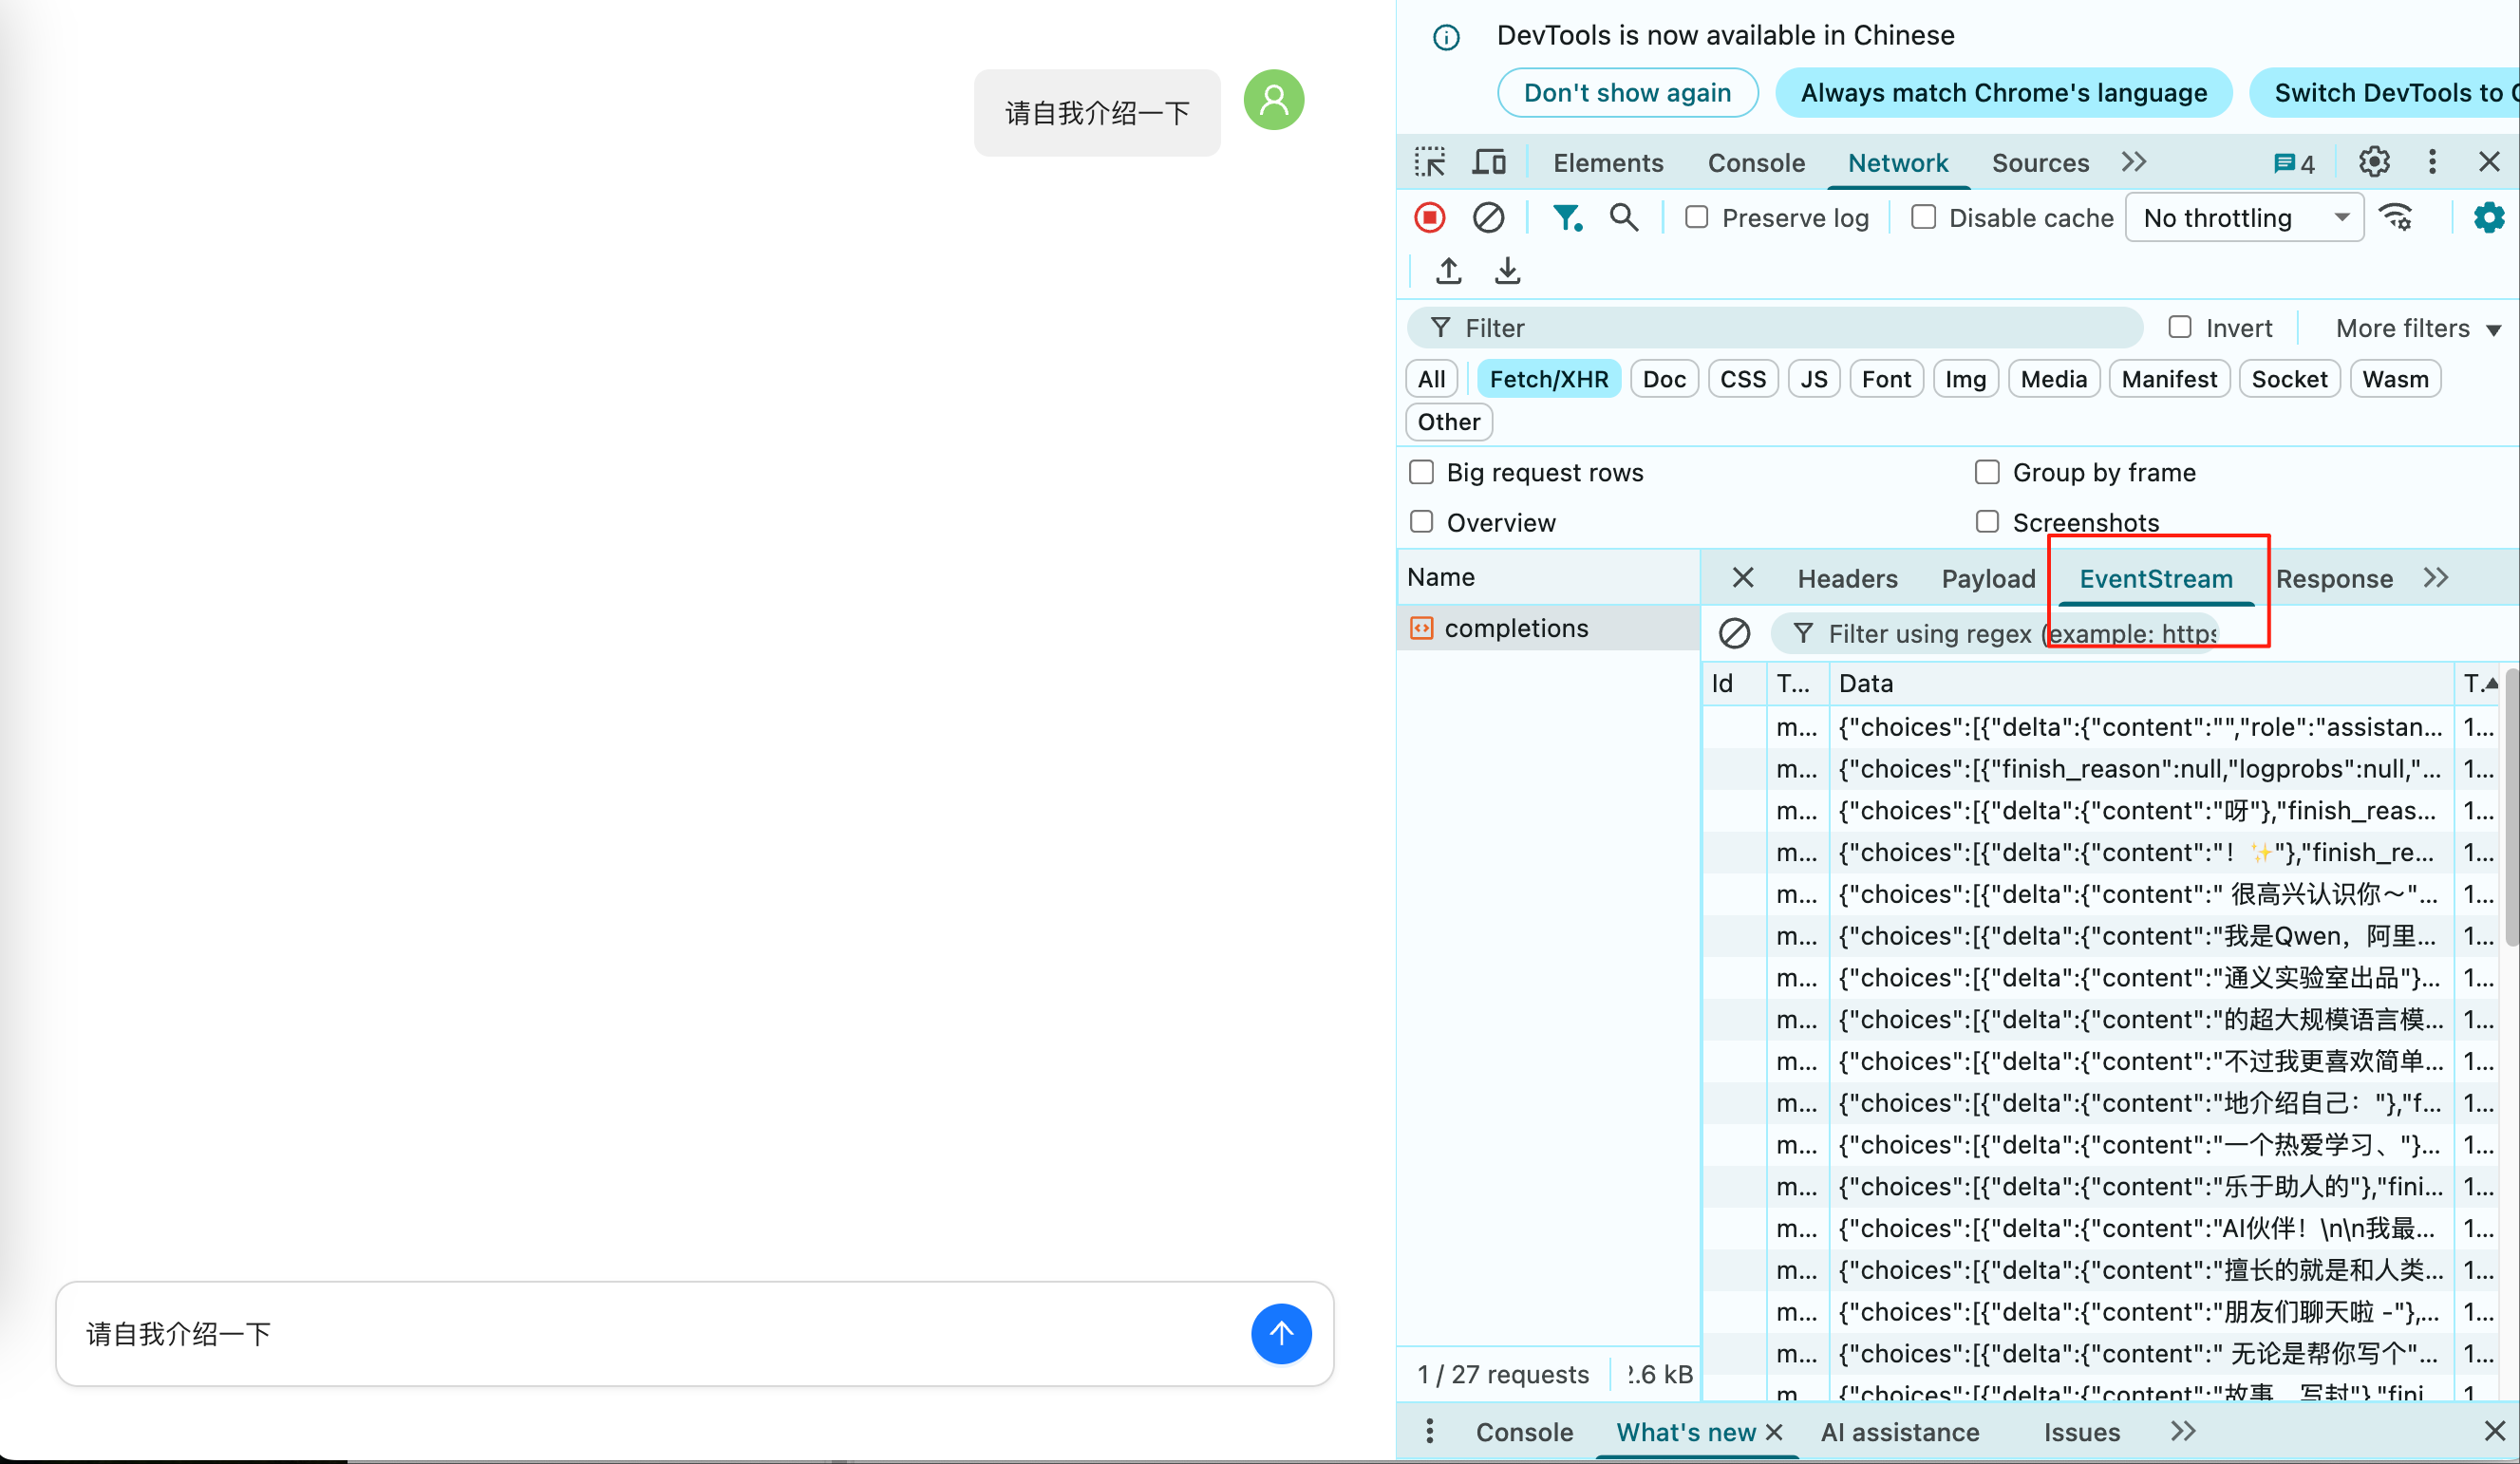The image size is (2520, 1464).
Task: Click the inspect element selector icon
Action: click(x=1430, y=162)
